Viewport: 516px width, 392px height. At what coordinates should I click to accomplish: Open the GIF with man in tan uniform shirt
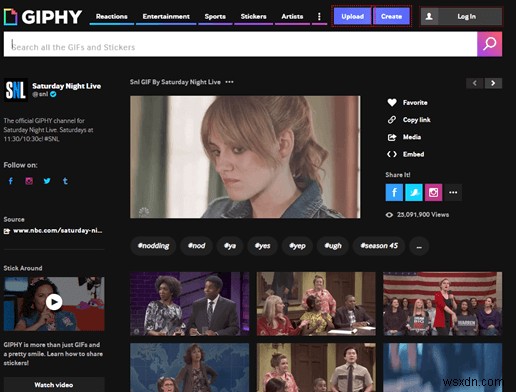click(x=316, y=368)
